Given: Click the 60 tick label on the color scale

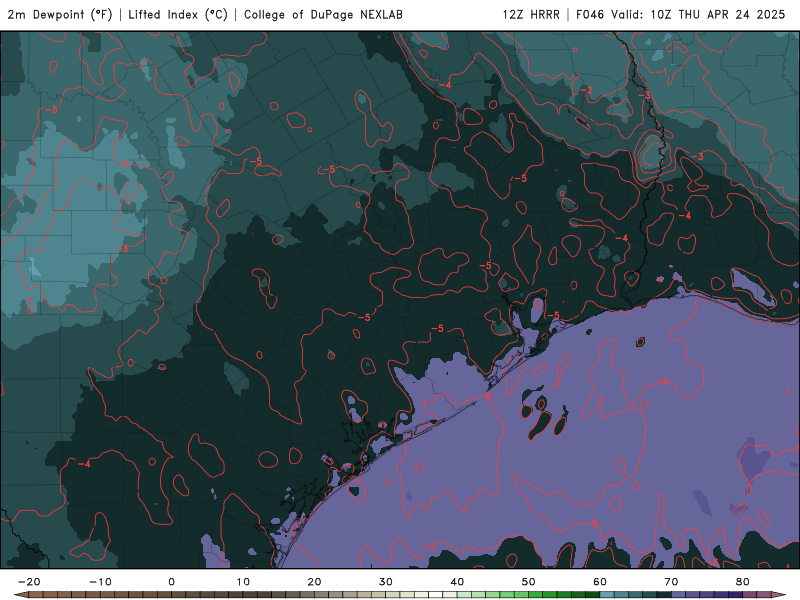Looking at the screenshot, I should 600,582.
